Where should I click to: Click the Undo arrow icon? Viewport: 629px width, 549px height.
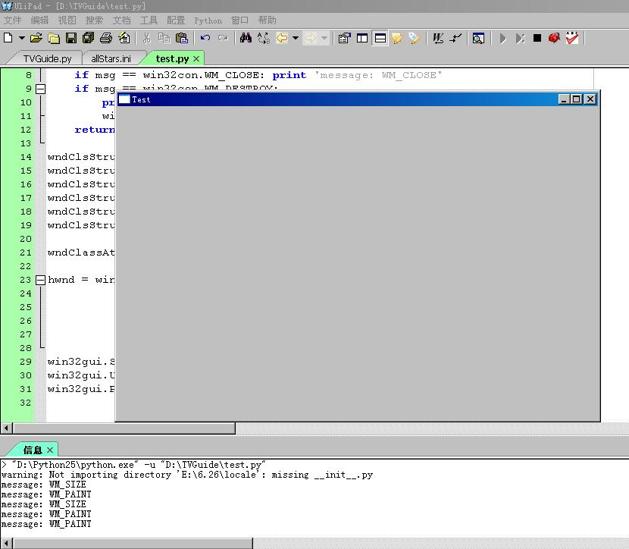click(x=205, y=38)
